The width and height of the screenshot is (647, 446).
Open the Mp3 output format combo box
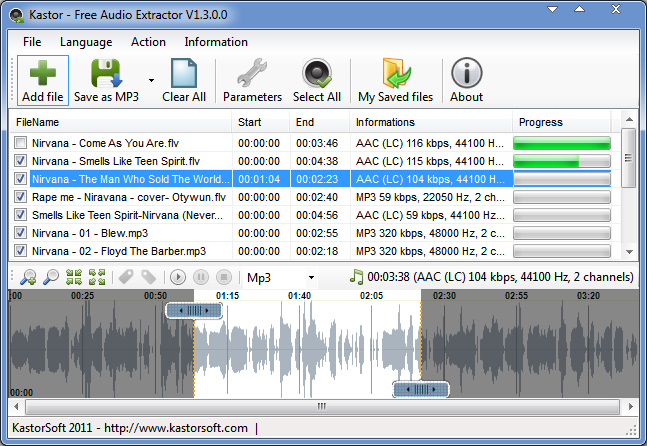pos(280,278)
